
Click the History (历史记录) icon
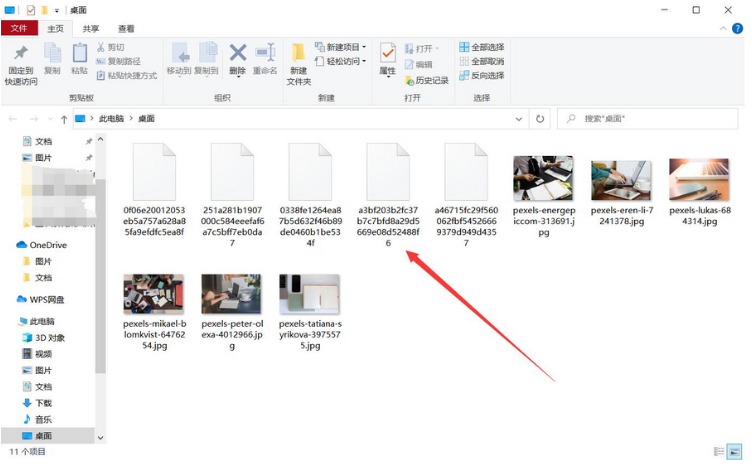409,81
